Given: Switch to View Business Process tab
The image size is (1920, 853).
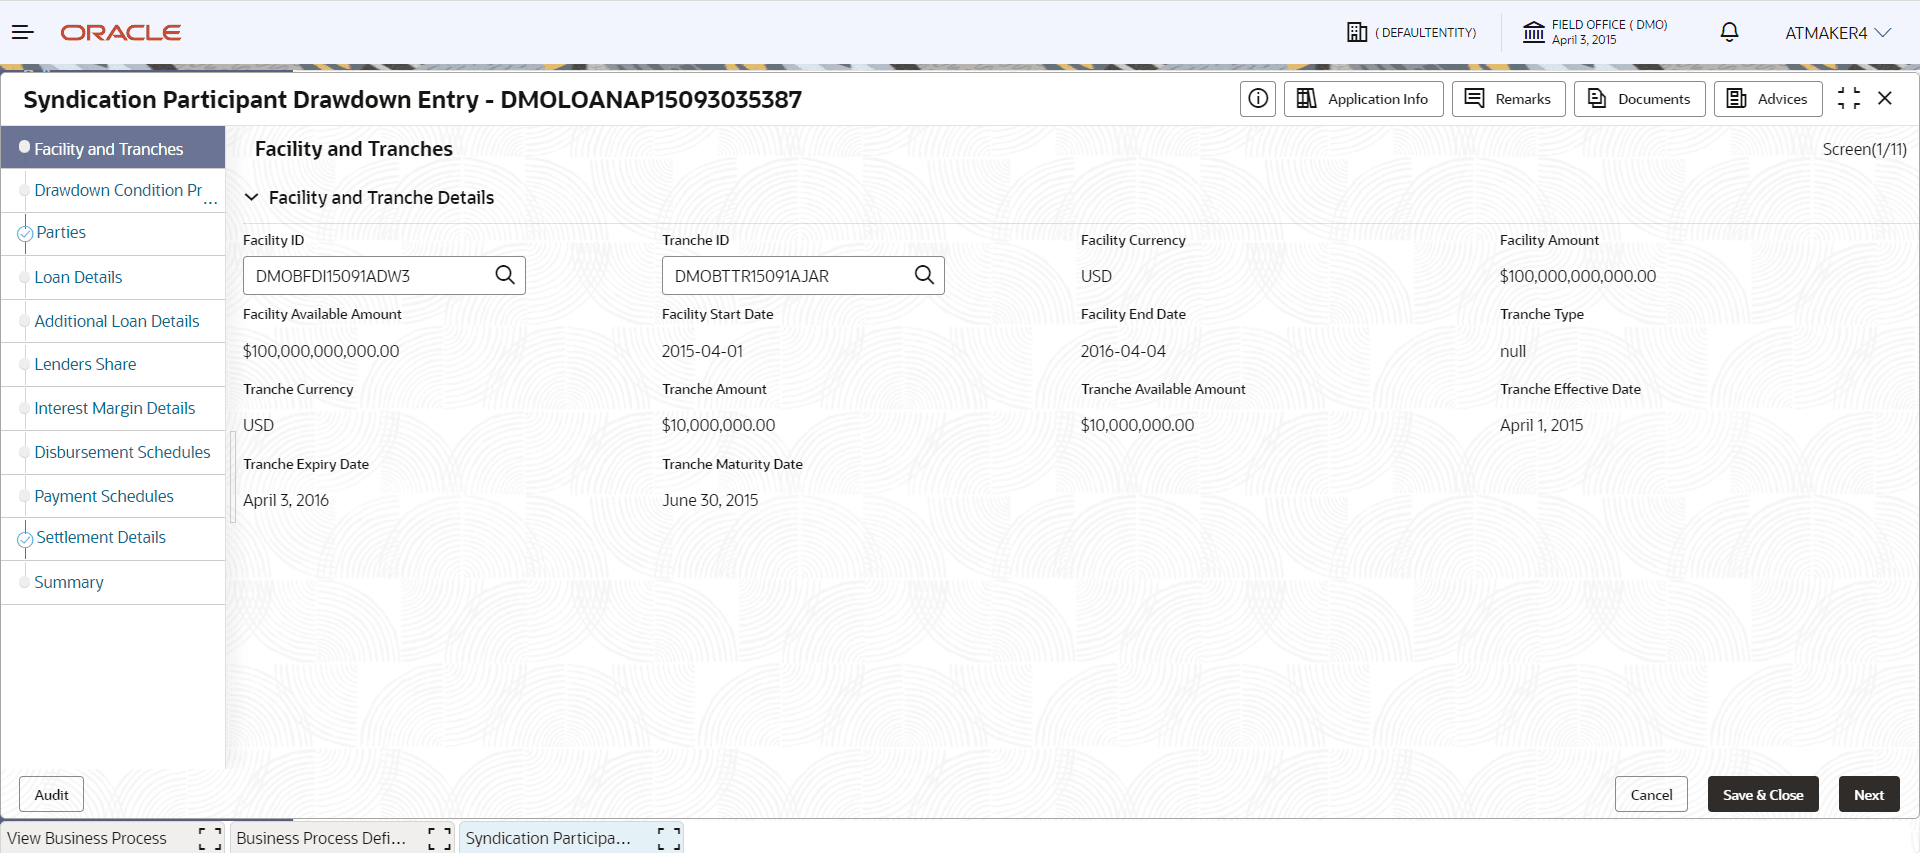Looking at the screenshot, I should [87, 838].
